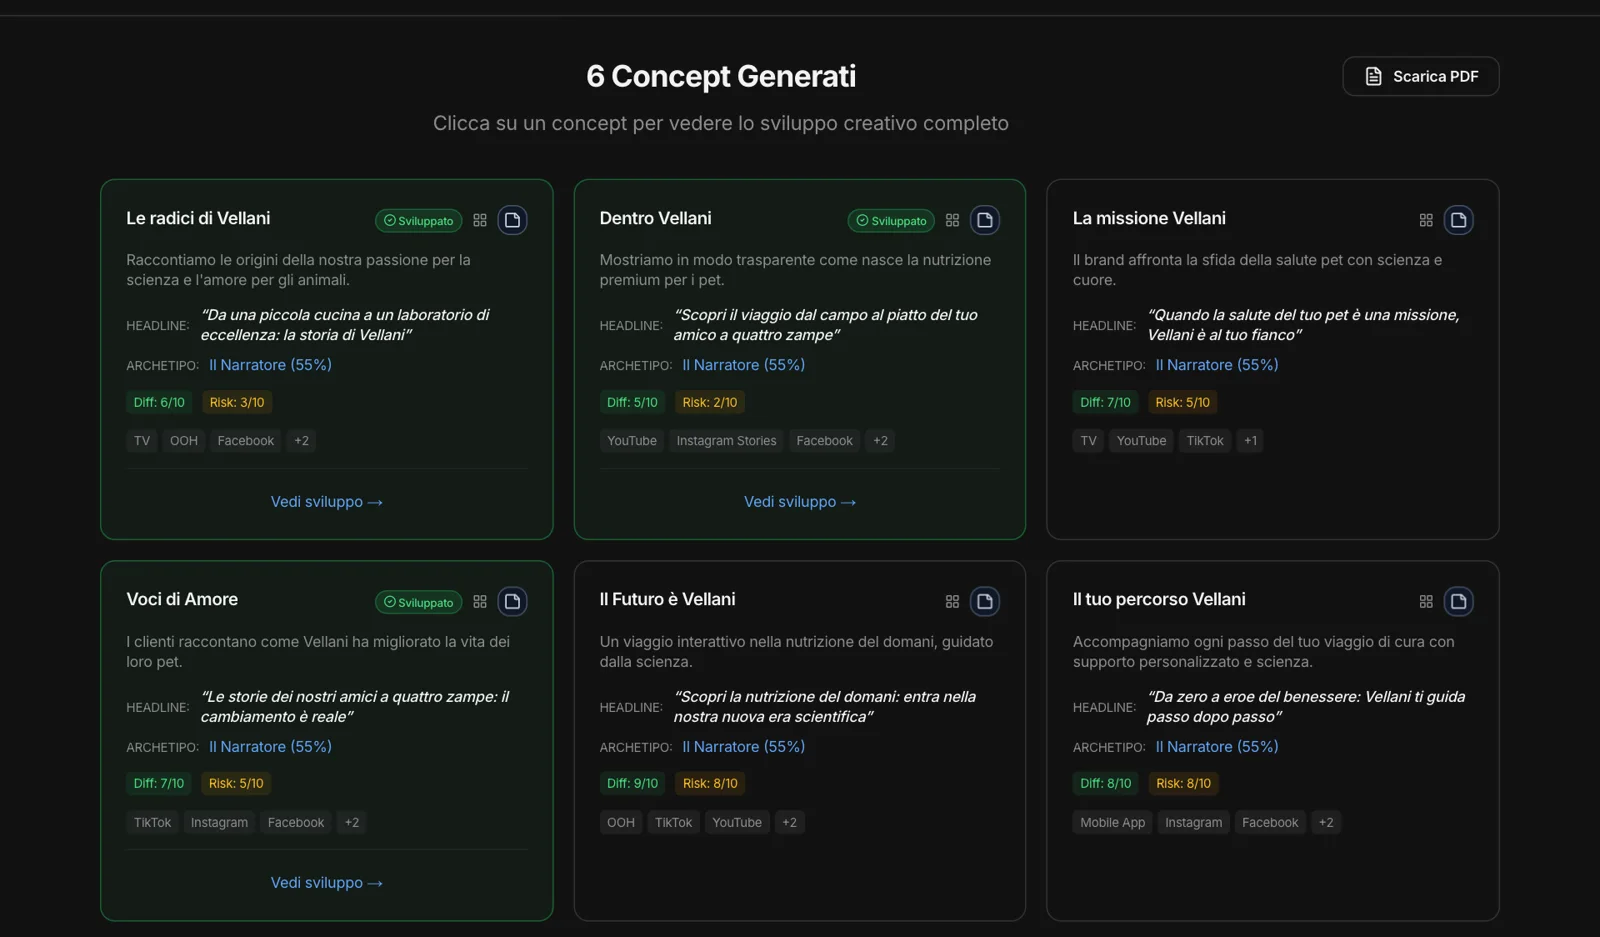Open Vedi sviluppo for Le radici di Vellani
The image size is (1600, 937).
click(327, 502)
